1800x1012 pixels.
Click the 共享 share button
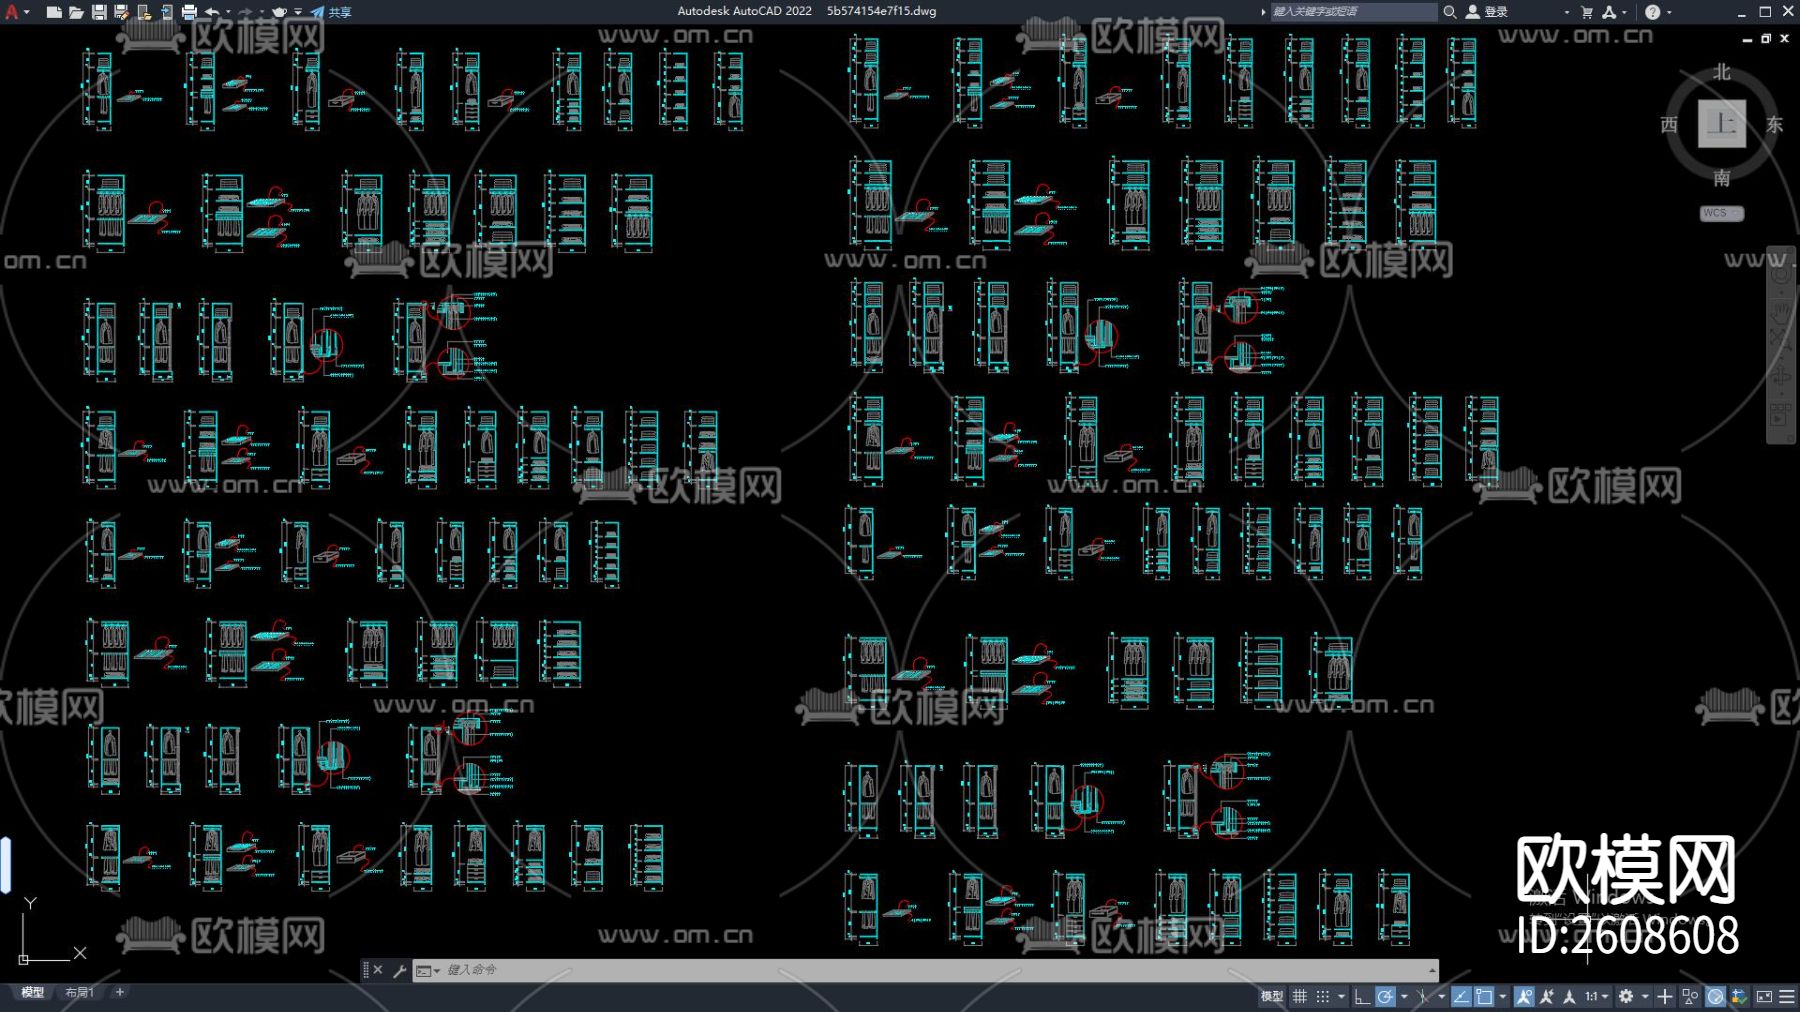point(331,12)
